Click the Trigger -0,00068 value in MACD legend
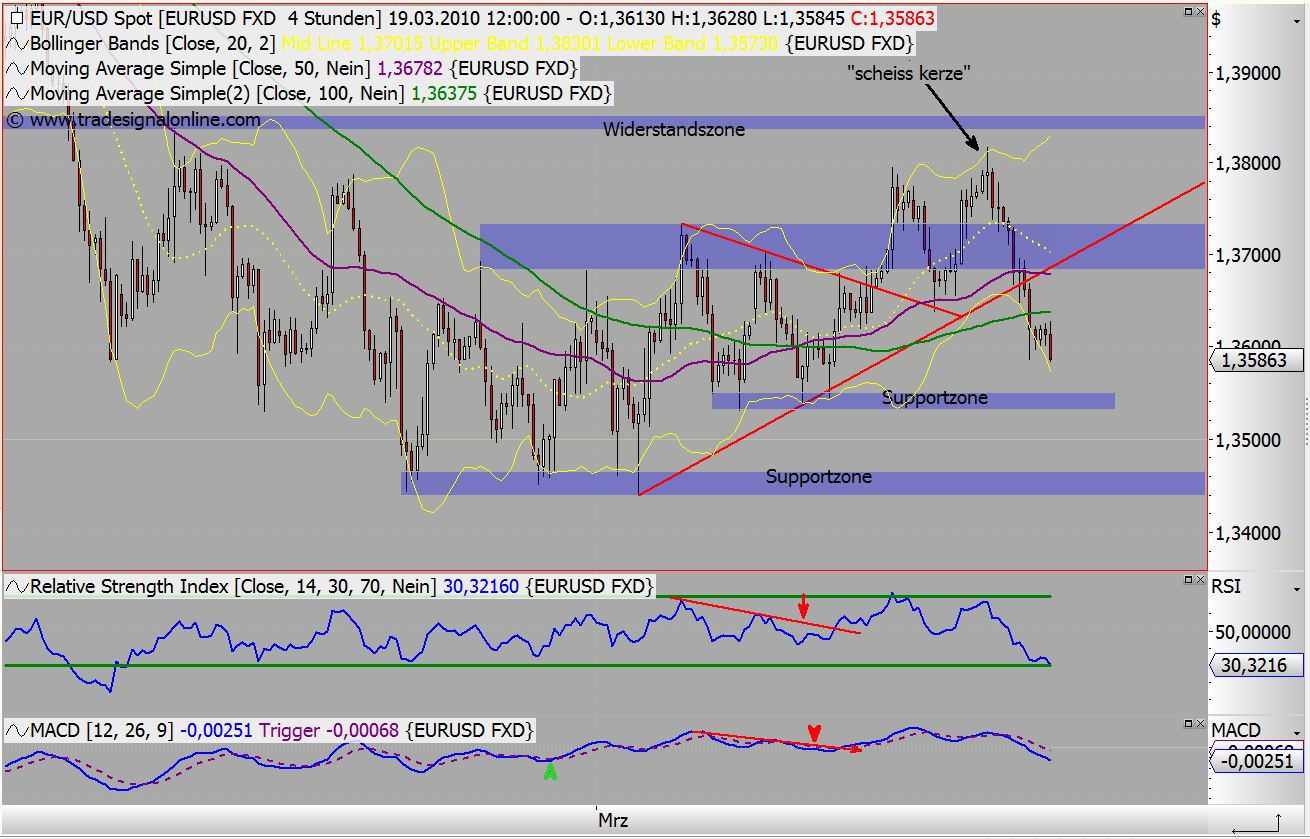The width and height of the screenshot is (1310, 839). [330, 730]
